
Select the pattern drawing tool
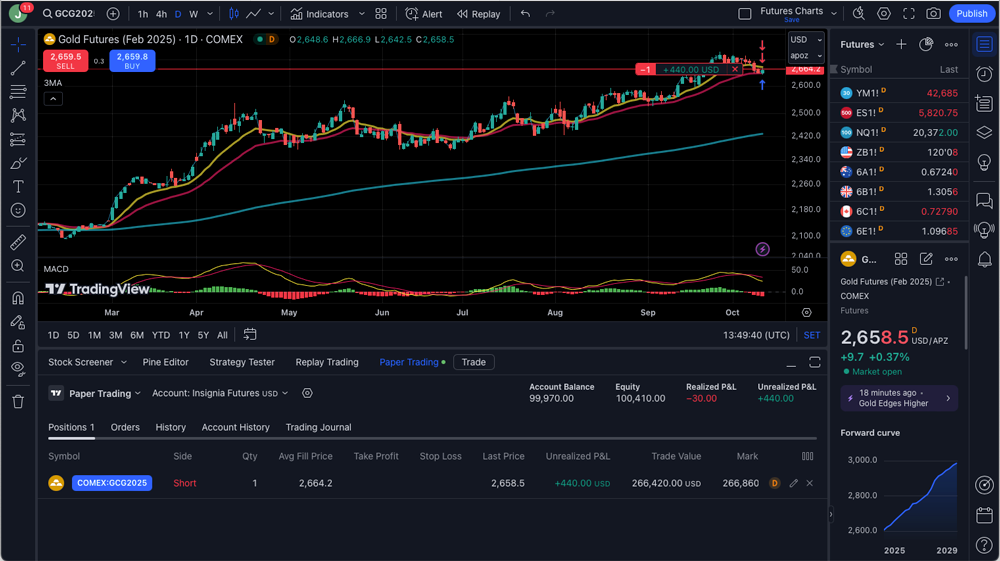click(x=18, y=115)
